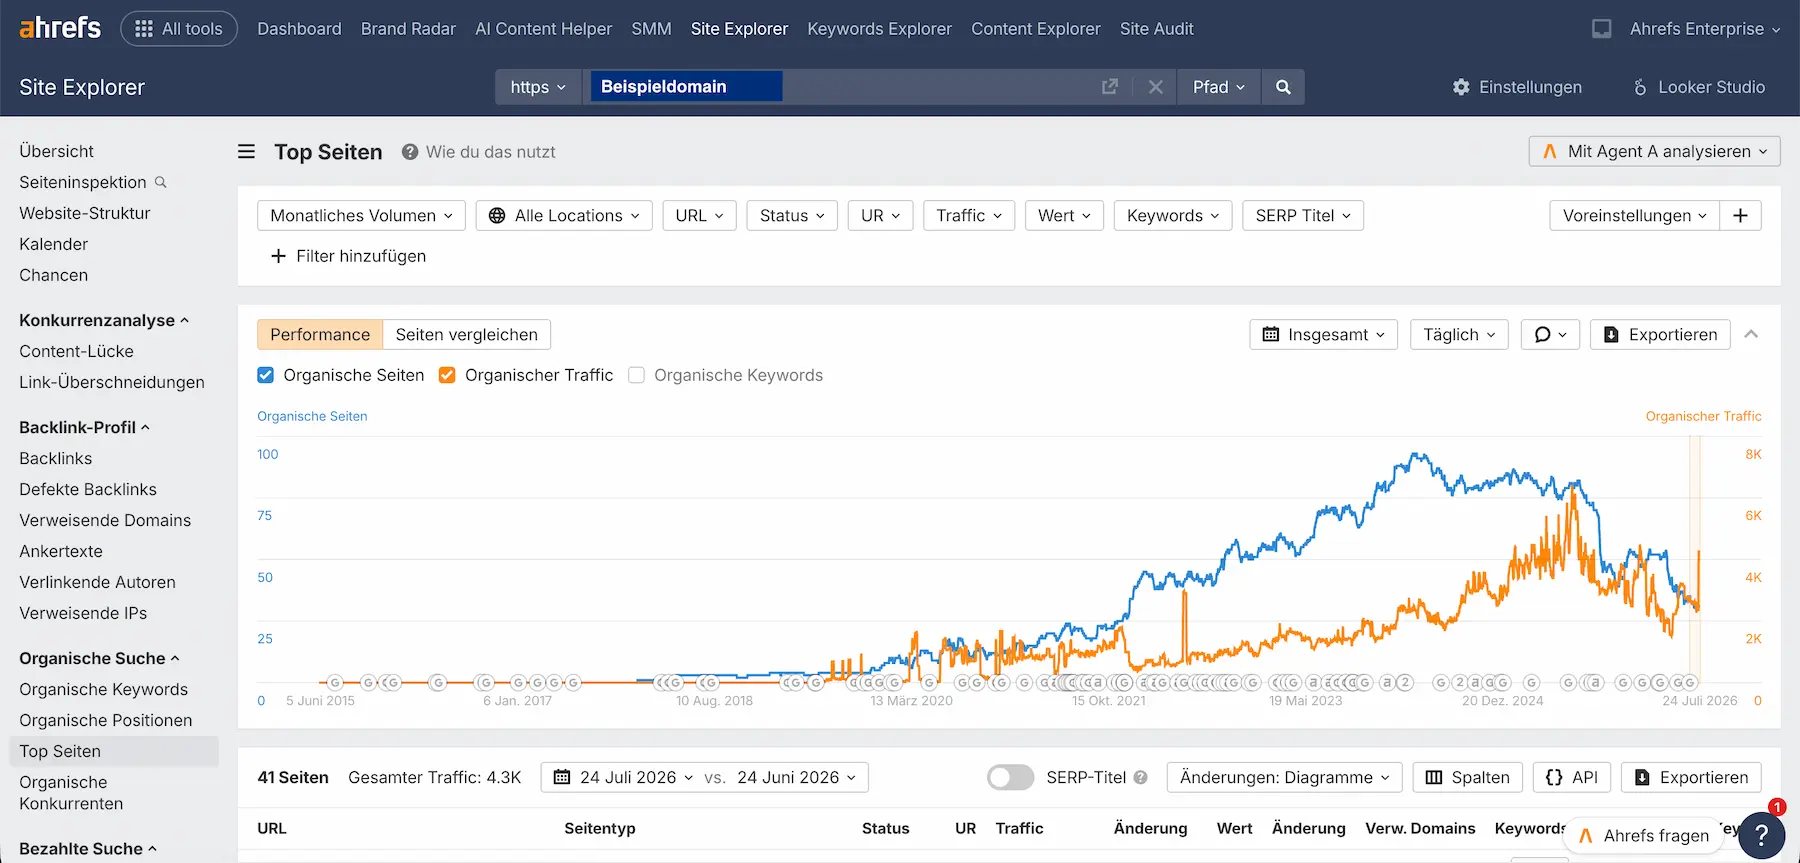Screen dimensions: 1800x863
Task: Open Voreinstellungen dropdown
Action: [1635, 216]
